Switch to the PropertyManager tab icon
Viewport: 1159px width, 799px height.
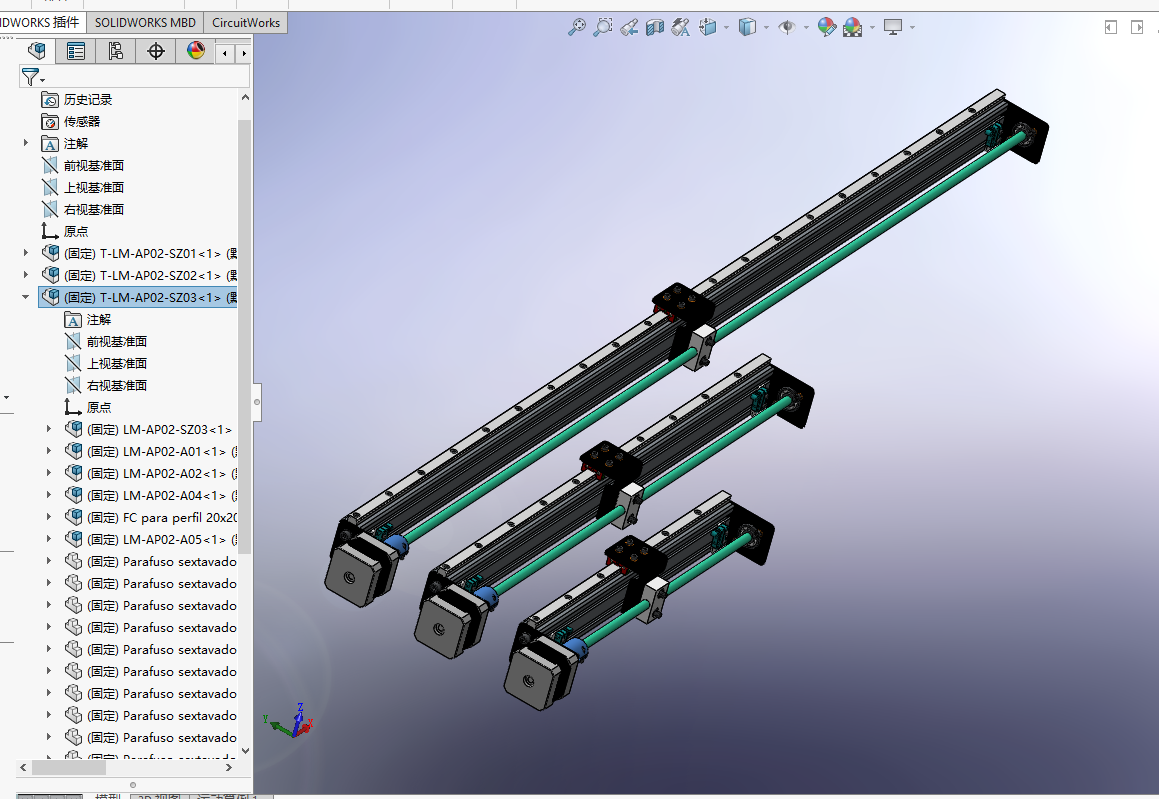(x=75, y=51)
